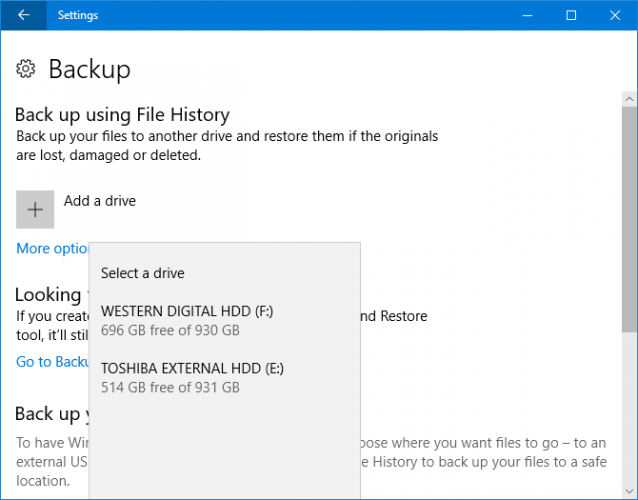Click the 696 GB free of 930 GB text
Image resolution: width=638 pixels, height=500 pixels.
[170, 331]
